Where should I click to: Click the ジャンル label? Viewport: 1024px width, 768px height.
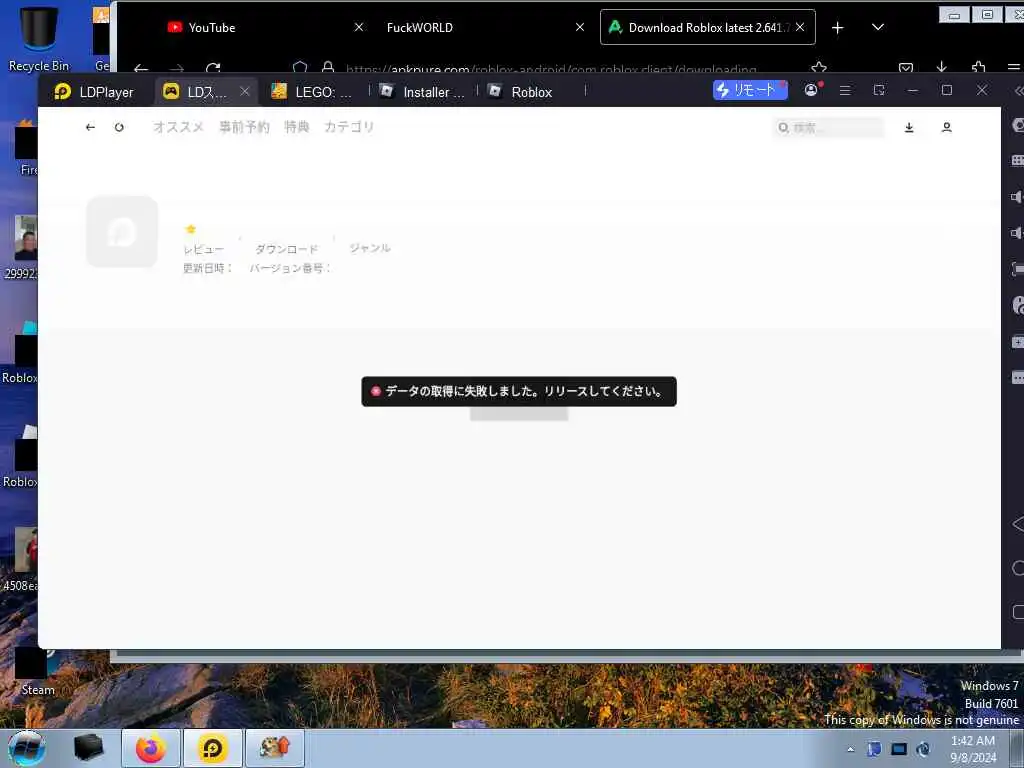(x=370, y=248)
